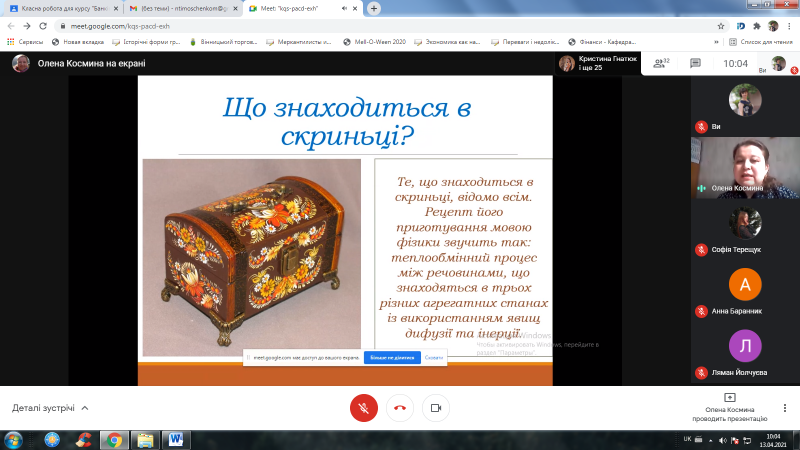Open the Історичні форми bookmark

point(146,42)
